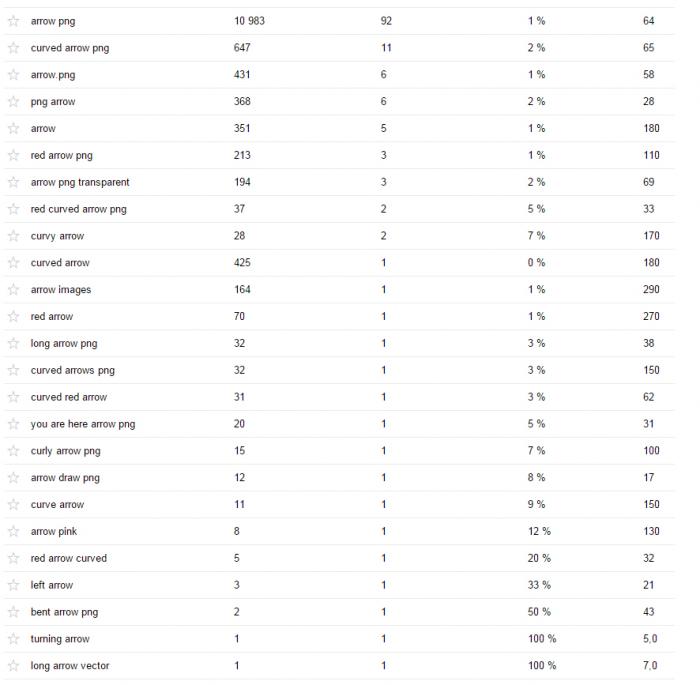Open "curved arrows png" query details
The height and width of the screenshot is (685, 700).
[73, 370]
